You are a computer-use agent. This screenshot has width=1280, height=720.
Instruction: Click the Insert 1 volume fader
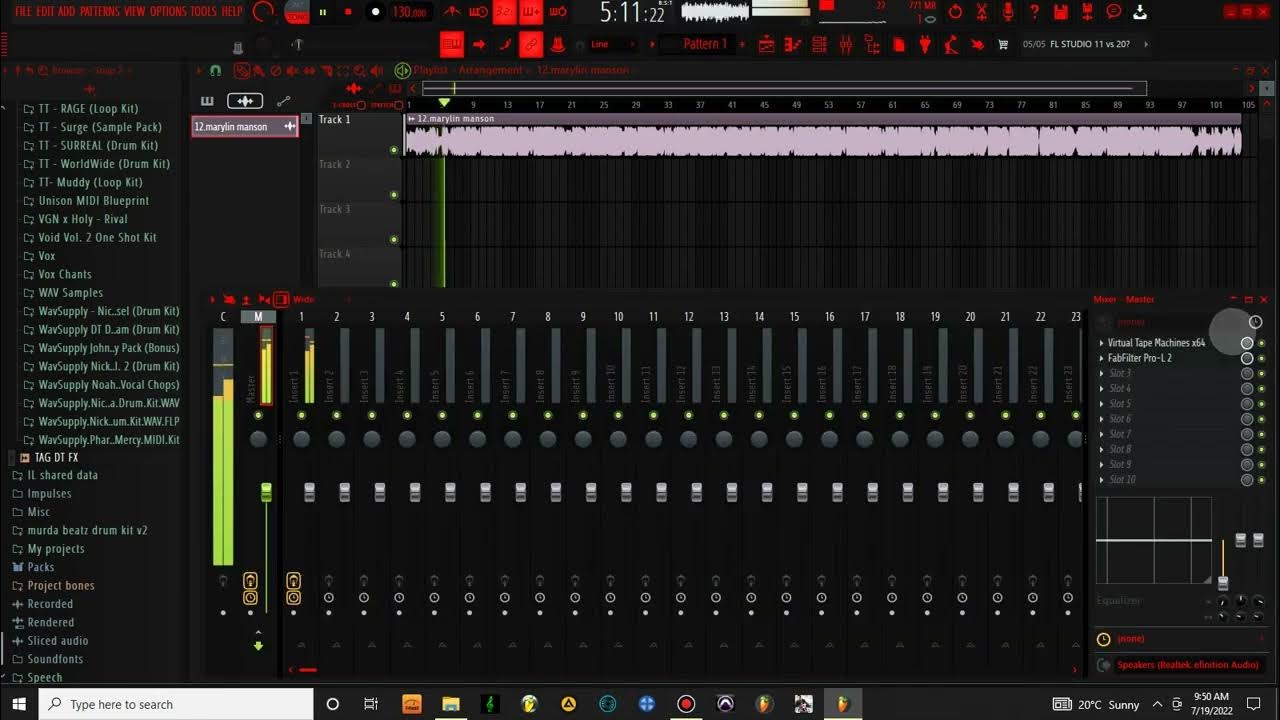pyautogui.click(x=310, y=491)
